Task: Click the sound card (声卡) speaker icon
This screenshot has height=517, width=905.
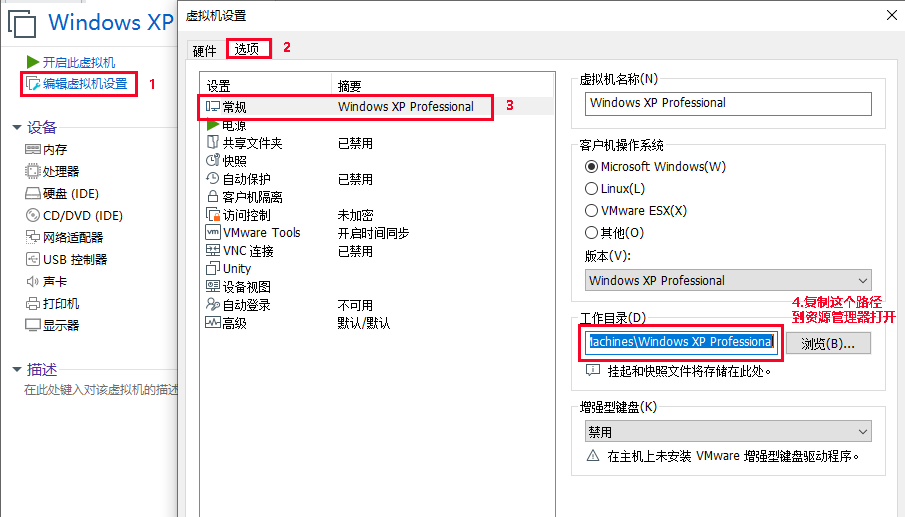Action: pyautogui.click(x=32, y=282)
